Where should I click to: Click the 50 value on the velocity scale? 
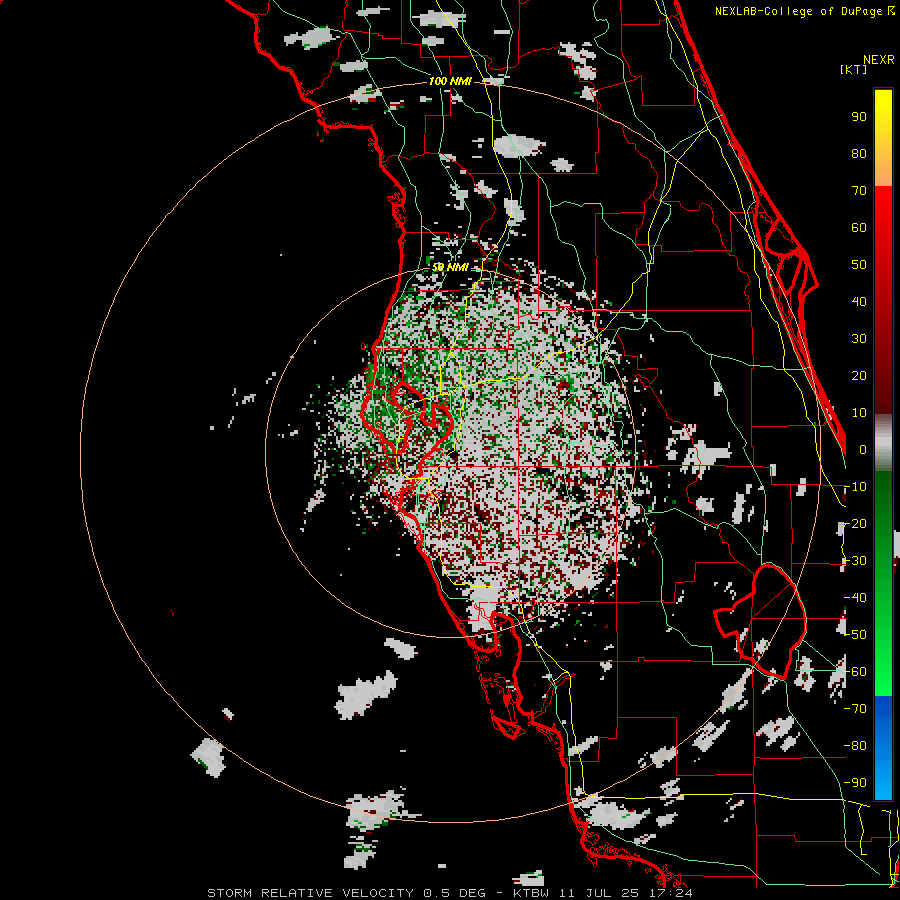click(859, 265)
